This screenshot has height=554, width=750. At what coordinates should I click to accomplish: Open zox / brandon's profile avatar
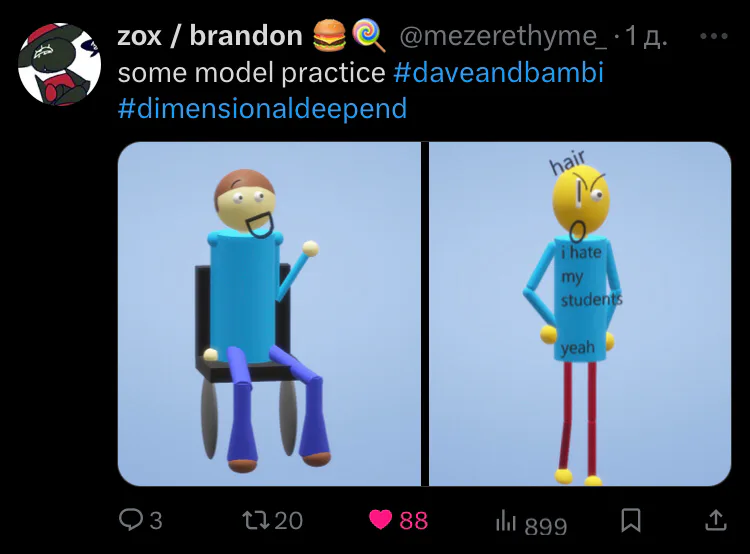pos(59,64)
